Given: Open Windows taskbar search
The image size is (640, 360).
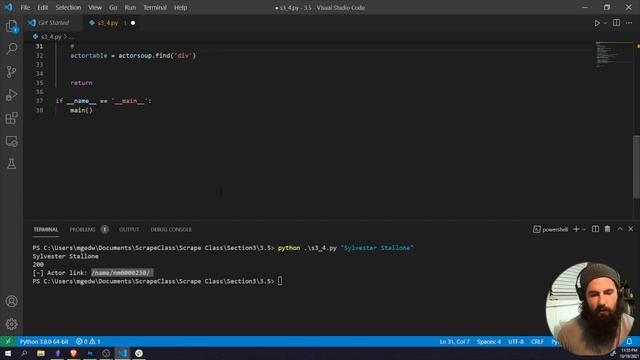Looking at the screenshot, I should [24, 353].
